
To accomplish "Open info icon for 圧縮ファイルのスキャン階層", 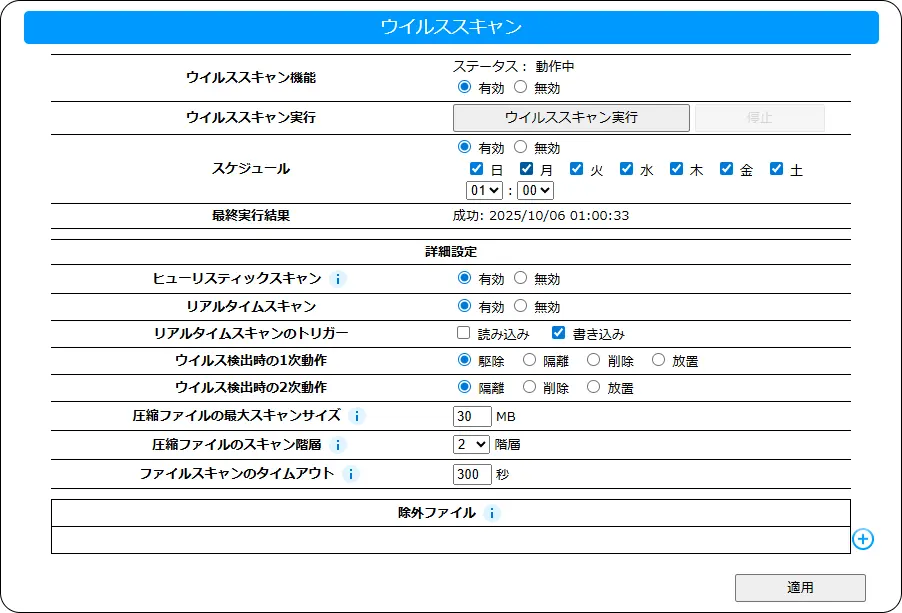I will click(338, 445).
